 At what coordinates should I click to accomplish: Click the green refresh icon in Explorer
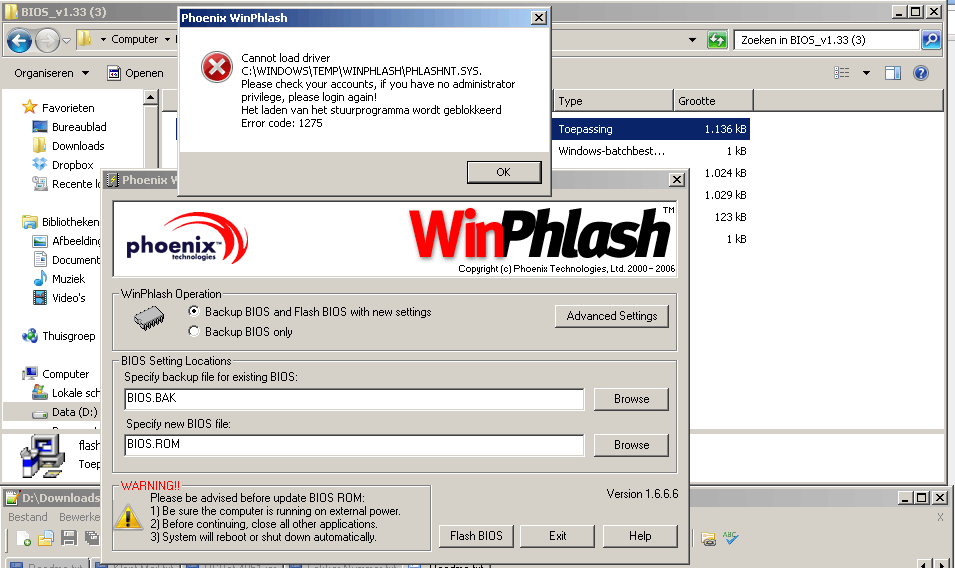point(717,40)
